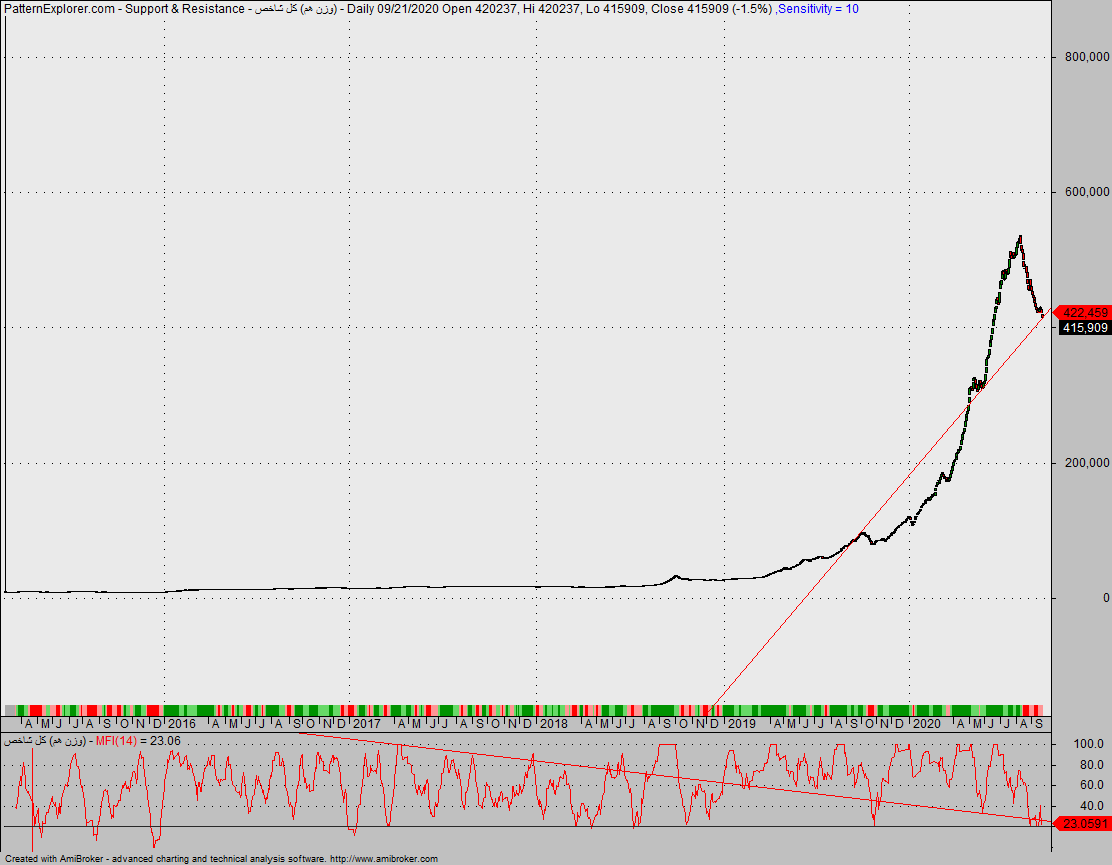Click the 'Daily 09/21/2020' date in title
This screenshot has height=865, width=1112.
pos(393,9)
